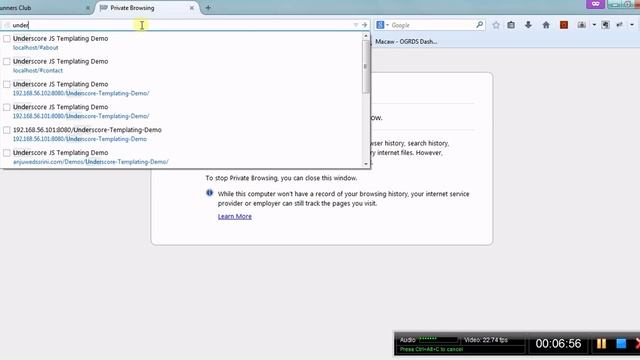Screen dimensions: 640x360
Task: Close the Runners Club tab
Action: click(87, 8)
